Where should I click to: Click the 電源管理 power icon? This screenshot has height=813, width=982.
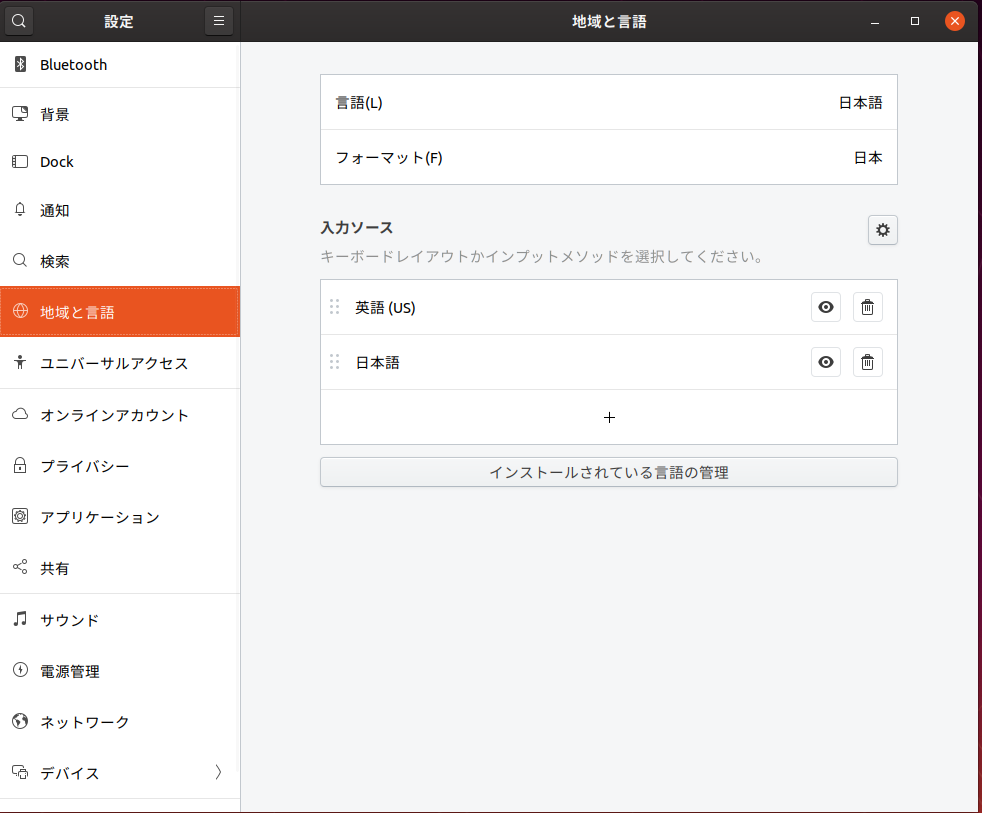[20, 670]
